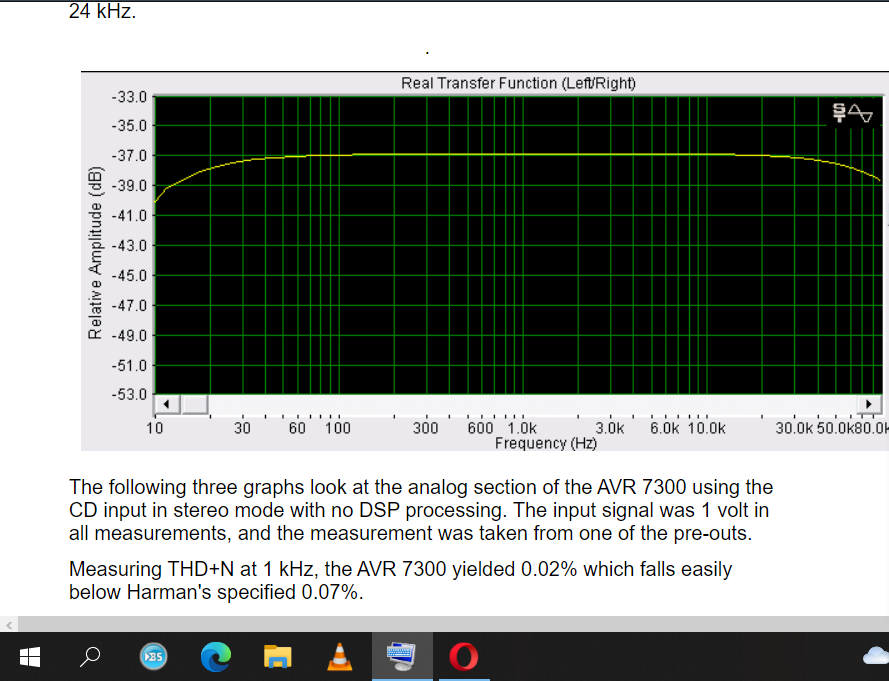This screenshot has height=681, width=889.
Task: Click the graph's waveform icon in top-right corner
Action: [852, 113]
